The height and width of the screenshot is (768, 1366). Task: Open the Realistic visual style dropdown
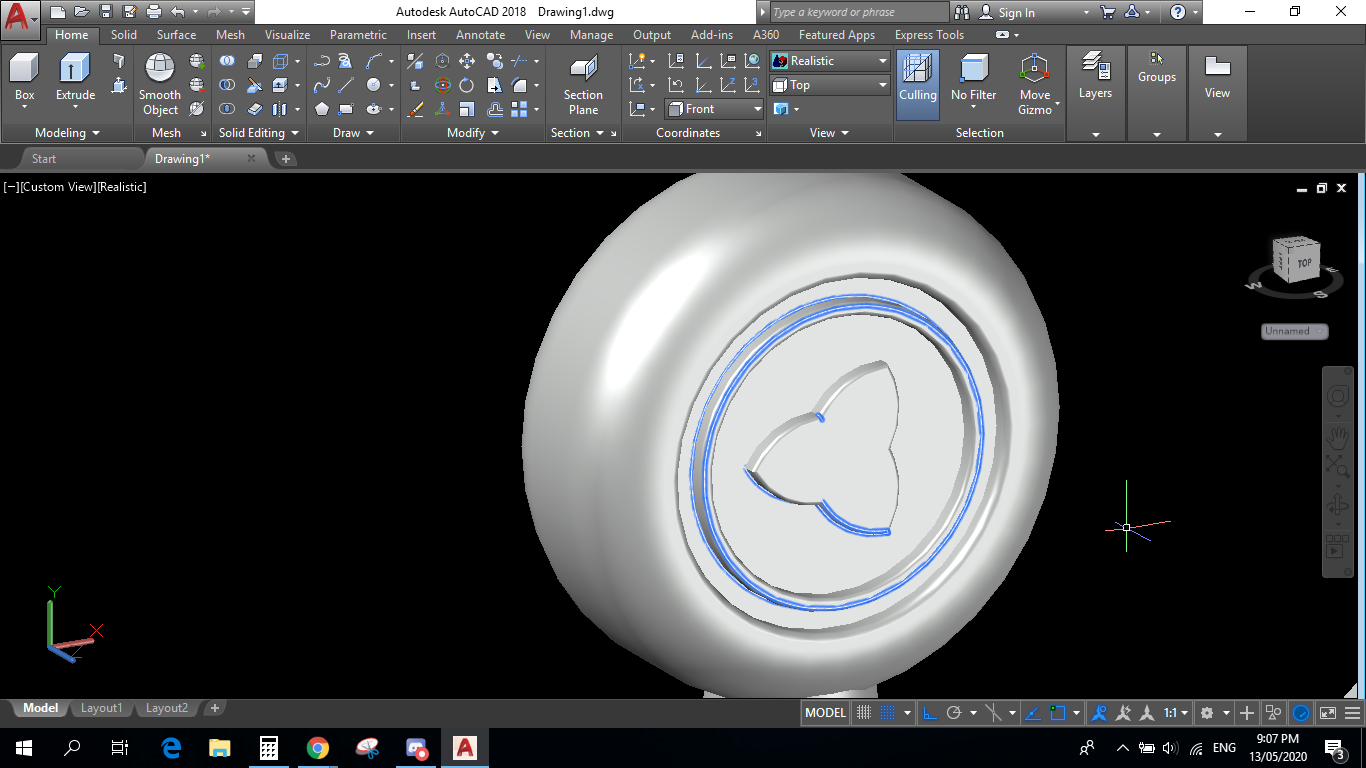point(830,61)
